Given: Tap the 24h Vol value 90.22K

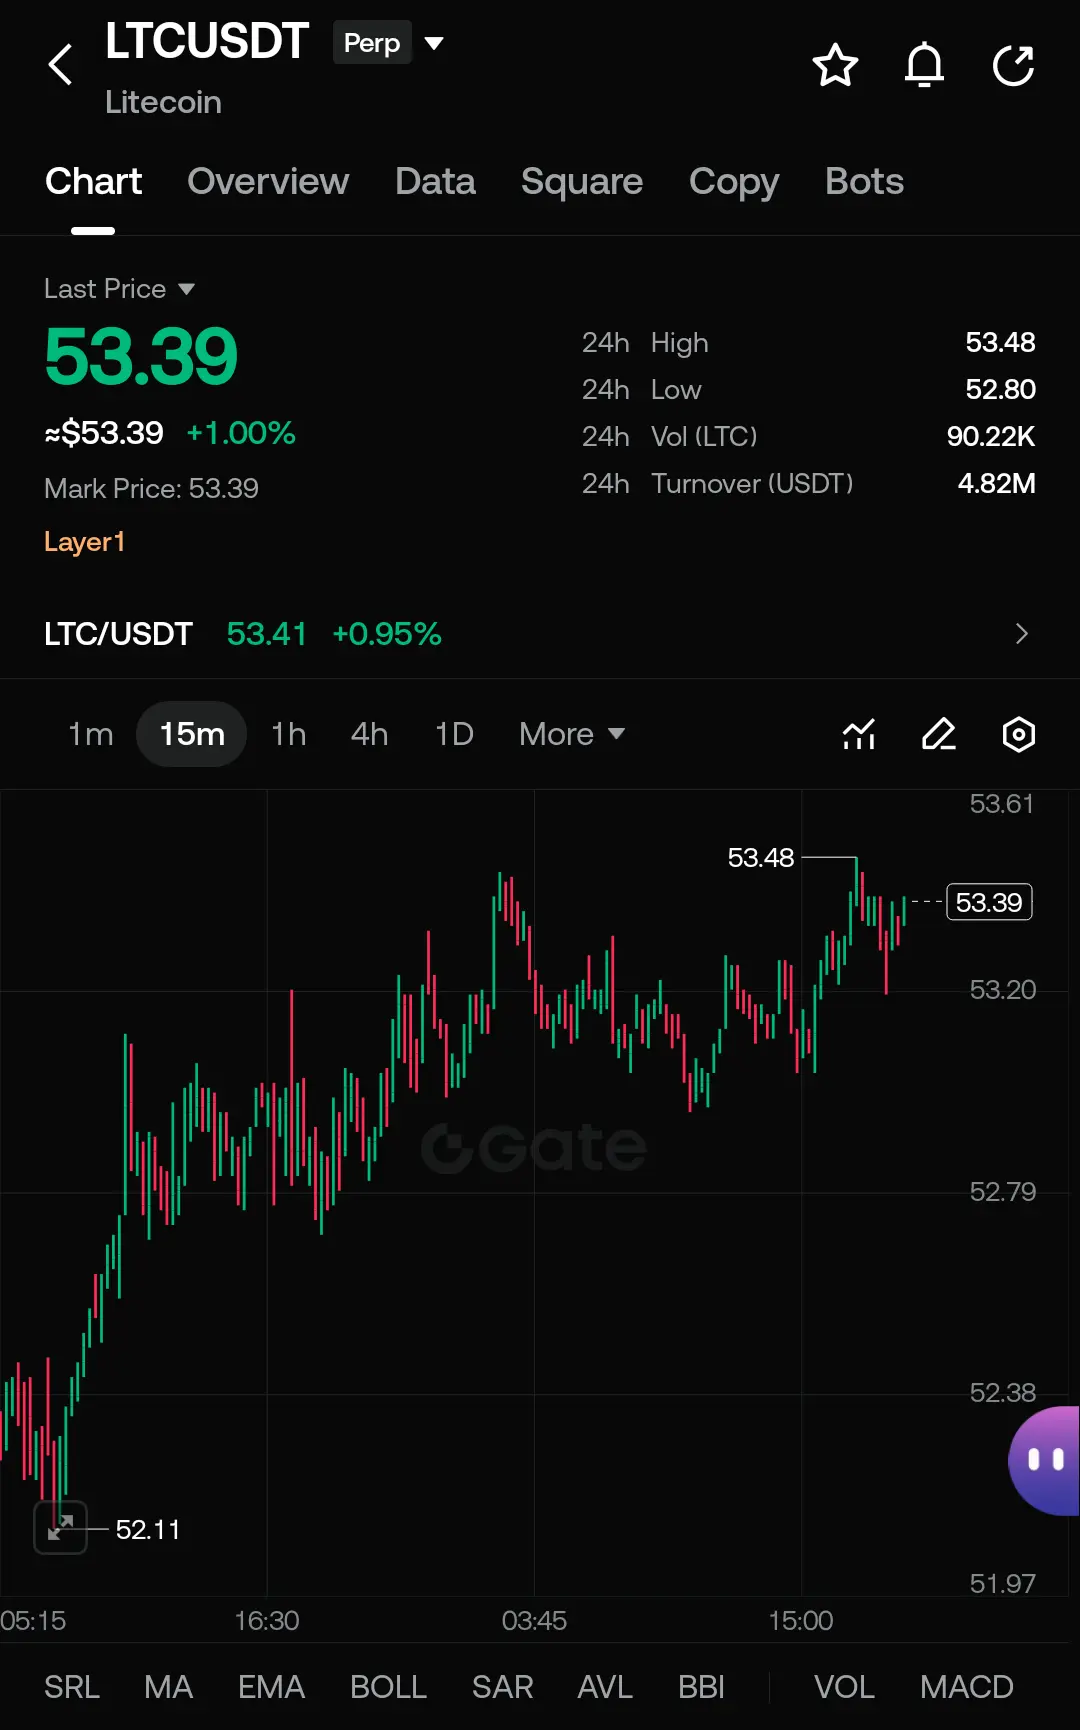Looking at the screenshot, I should coord(991,437).
